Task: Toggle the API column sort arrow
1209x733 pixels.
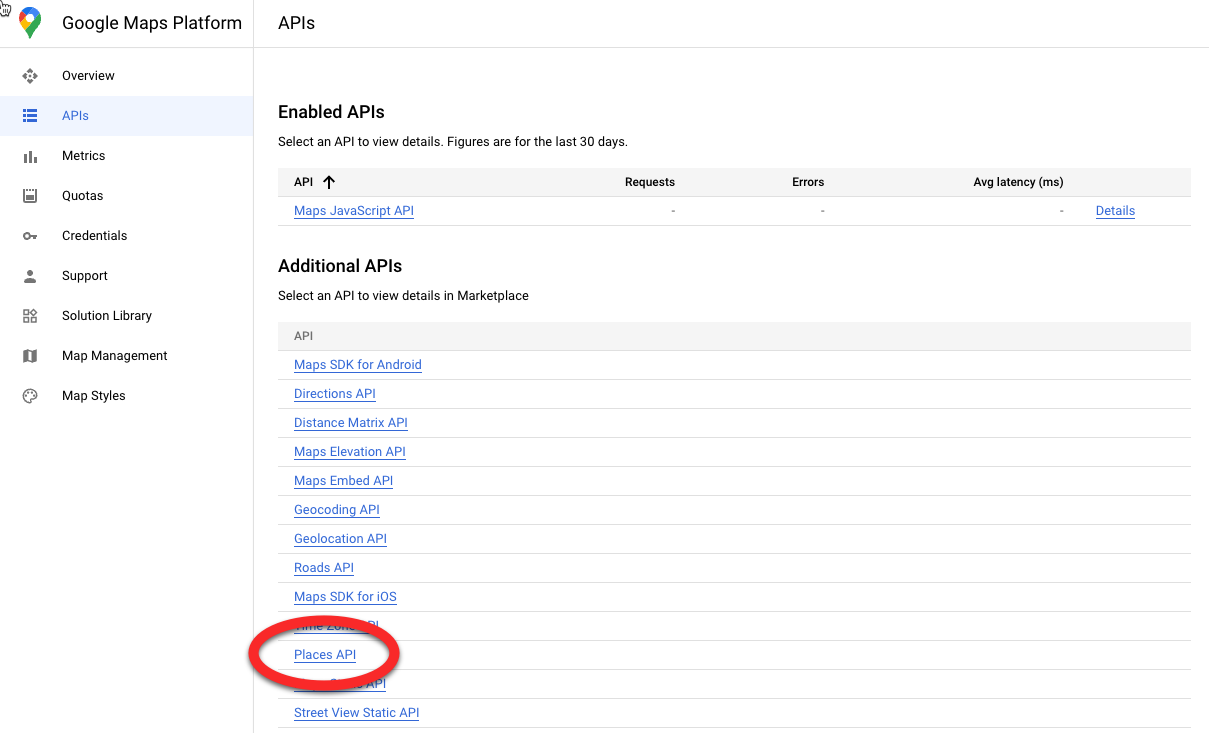Action: [x=329, y=182]
